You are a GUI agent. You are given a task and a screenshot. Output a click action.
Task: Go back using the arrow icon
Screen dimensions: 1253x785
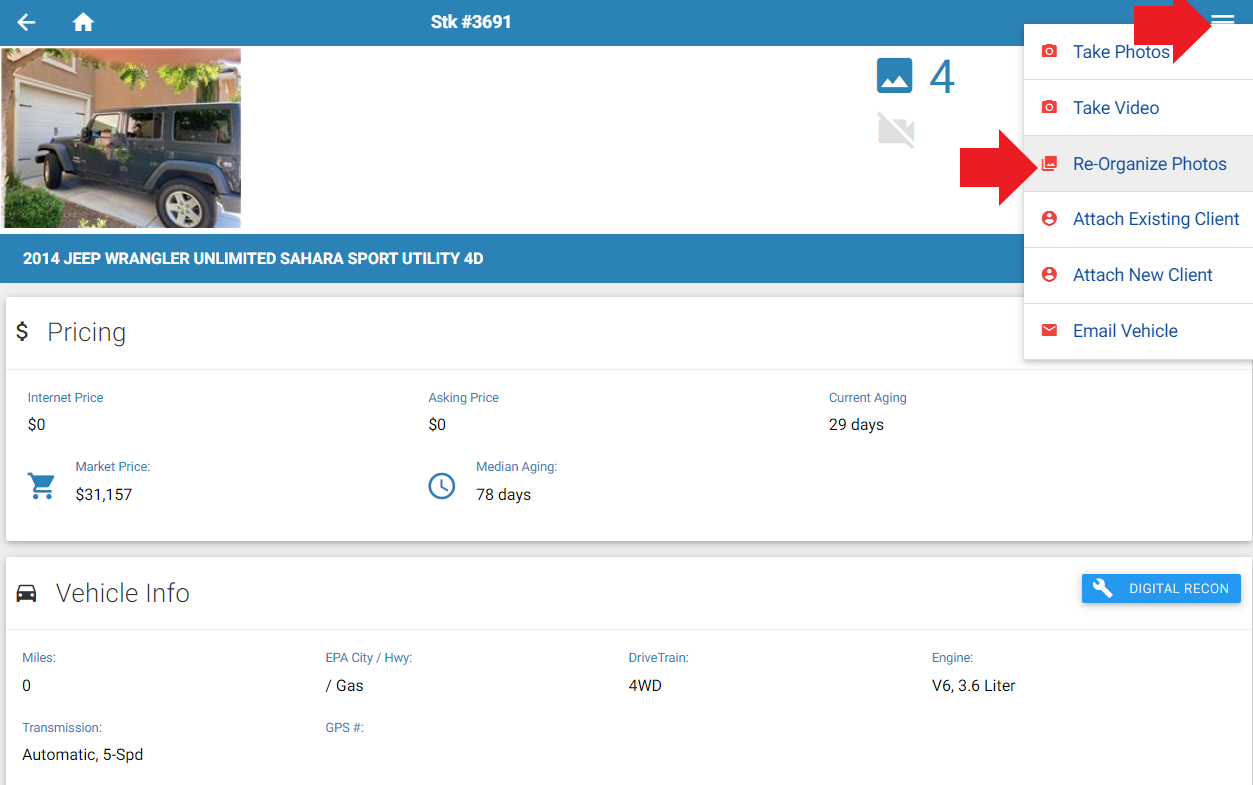pos(26,22)
